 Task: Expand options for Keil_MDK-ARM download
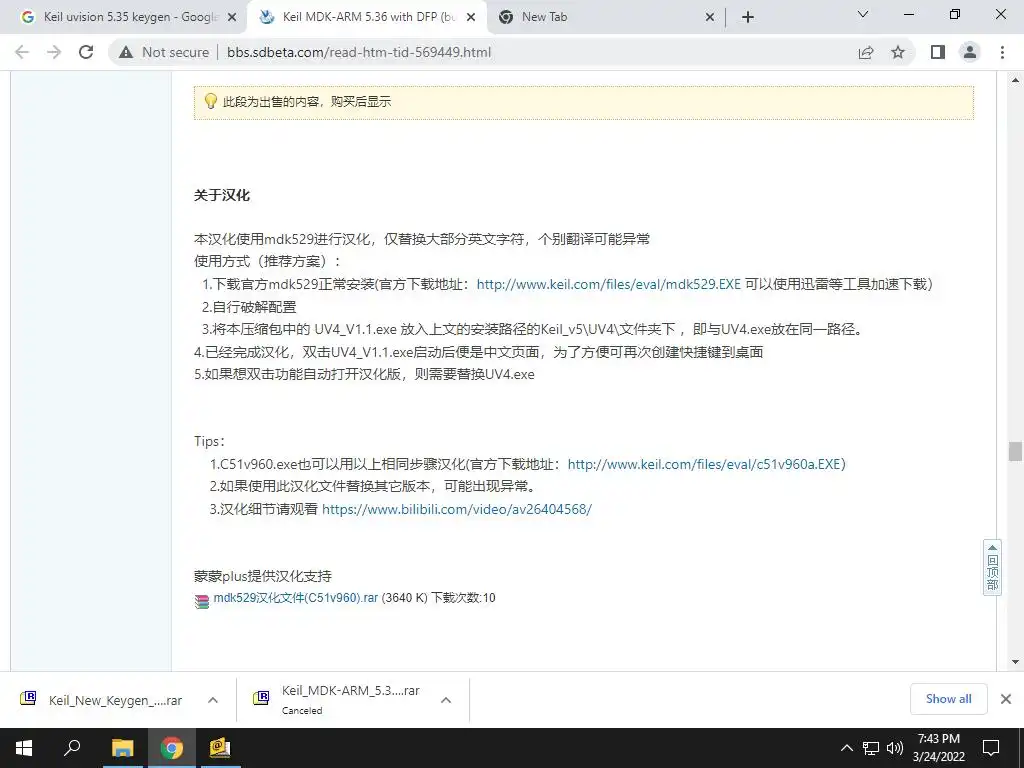coord(446,700)
